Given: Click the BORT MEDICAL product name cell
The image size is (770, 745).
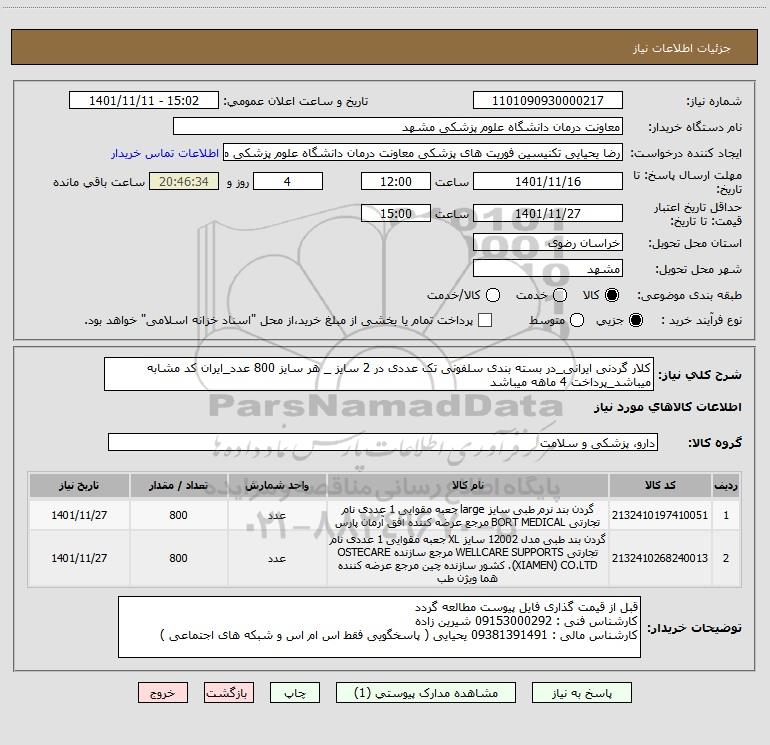Looking at the screenshot, I should pyautogui.click(x=468, y=515).
